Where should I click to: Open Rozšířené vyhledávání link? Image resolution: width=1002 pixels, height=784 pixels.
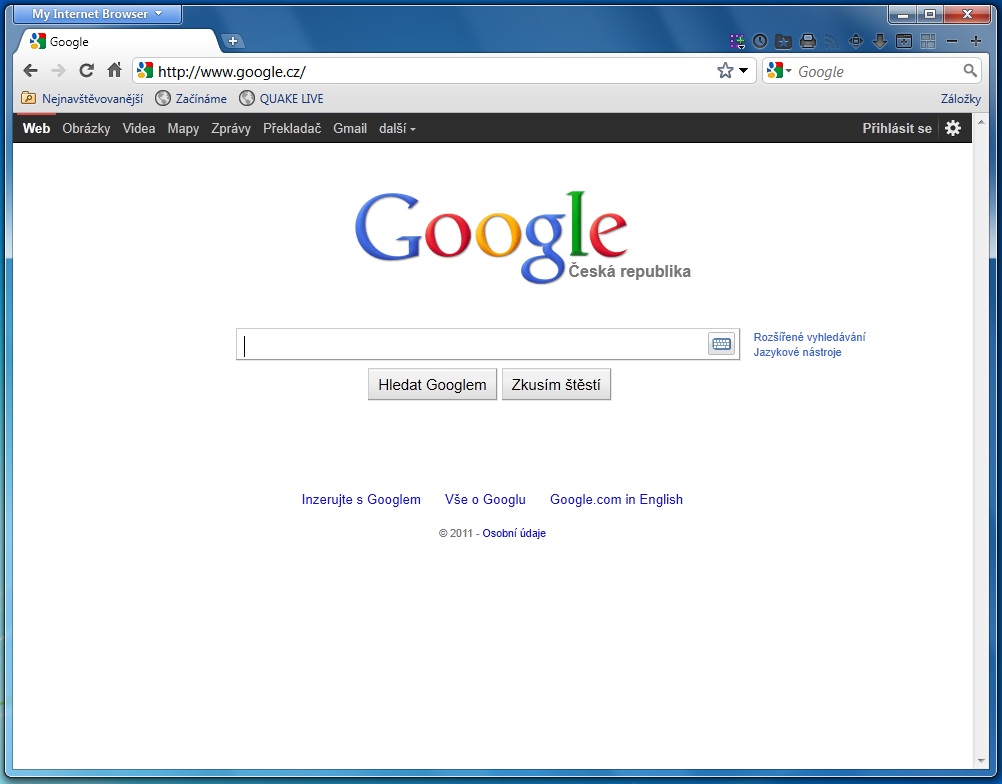pyautogui.click(x=810, y=337)
